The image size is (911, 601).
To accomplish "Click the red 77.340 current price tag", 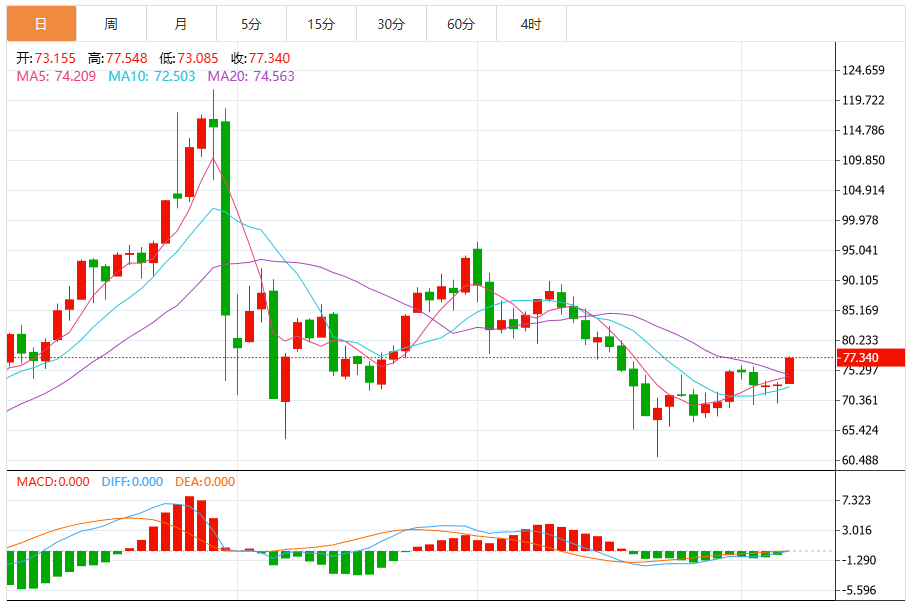I will point(870,357).
